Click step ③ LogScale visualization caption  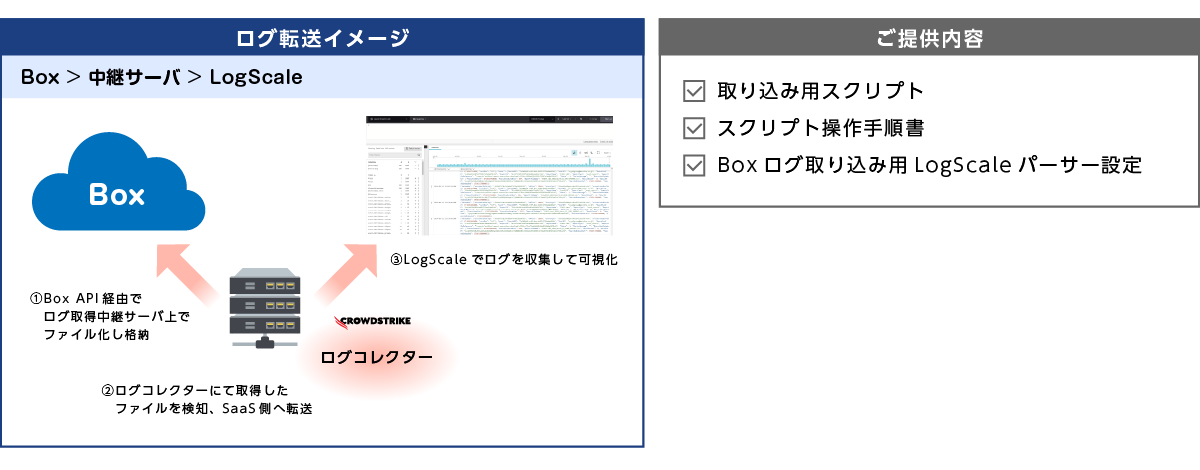503,259
